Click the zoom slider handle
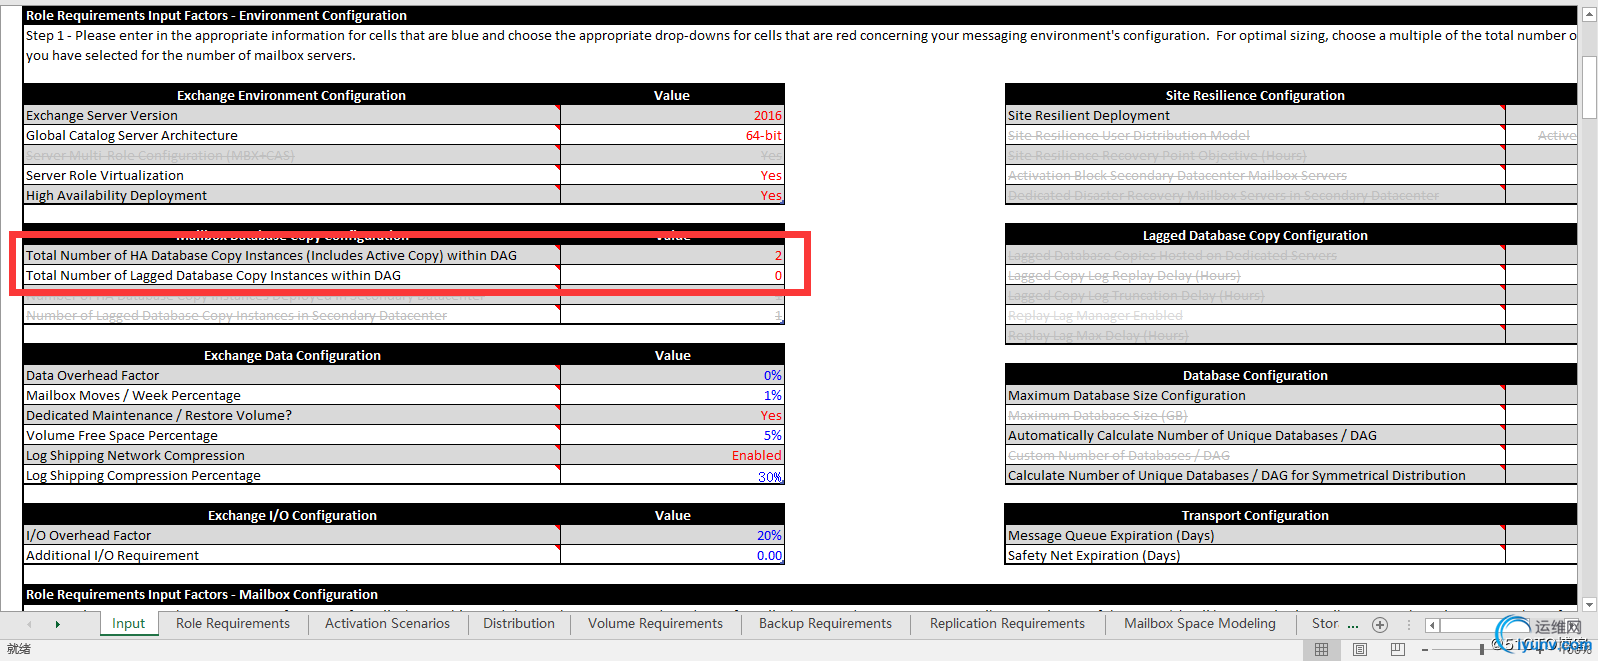1598x661 pixels. (x=1482, y=649)
